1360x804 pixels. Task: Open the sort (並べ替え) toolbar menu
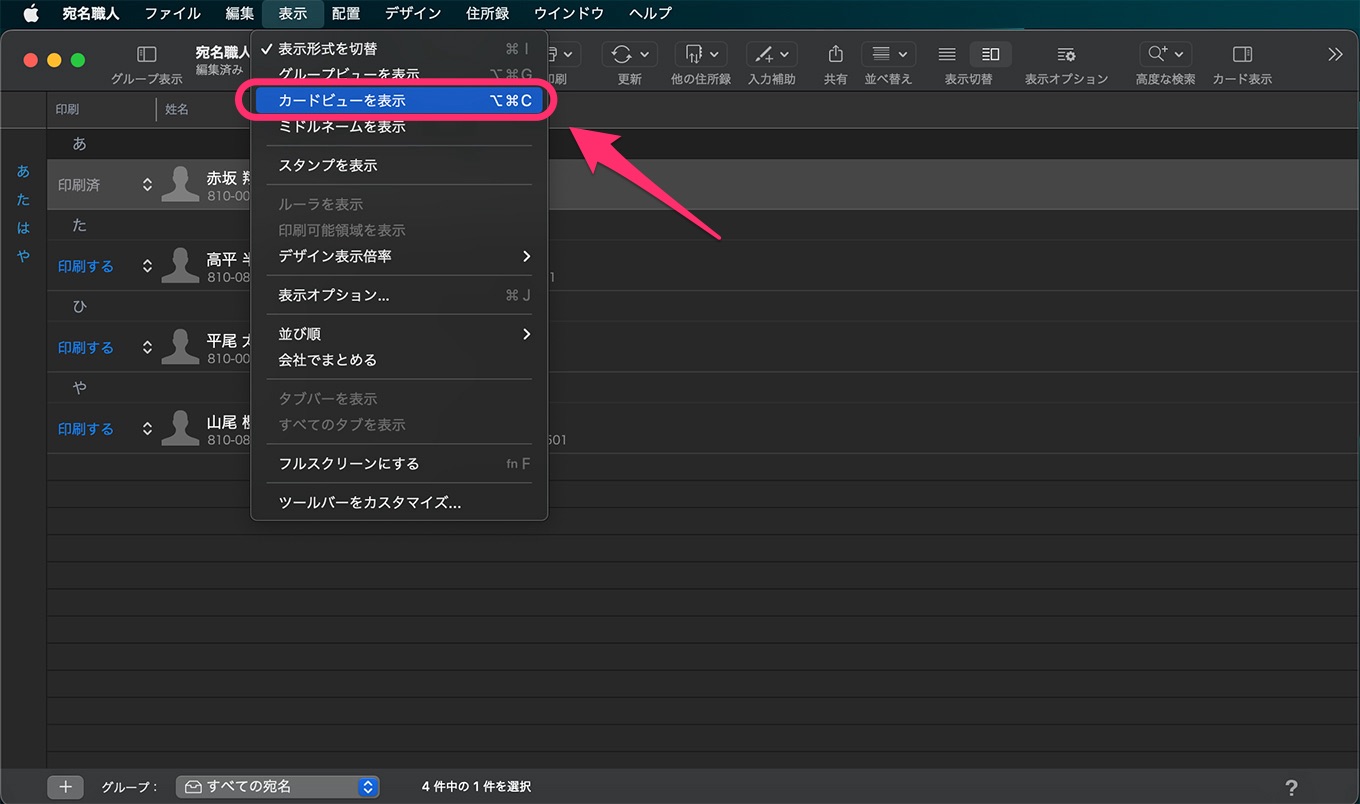click(x=888, y=54)
